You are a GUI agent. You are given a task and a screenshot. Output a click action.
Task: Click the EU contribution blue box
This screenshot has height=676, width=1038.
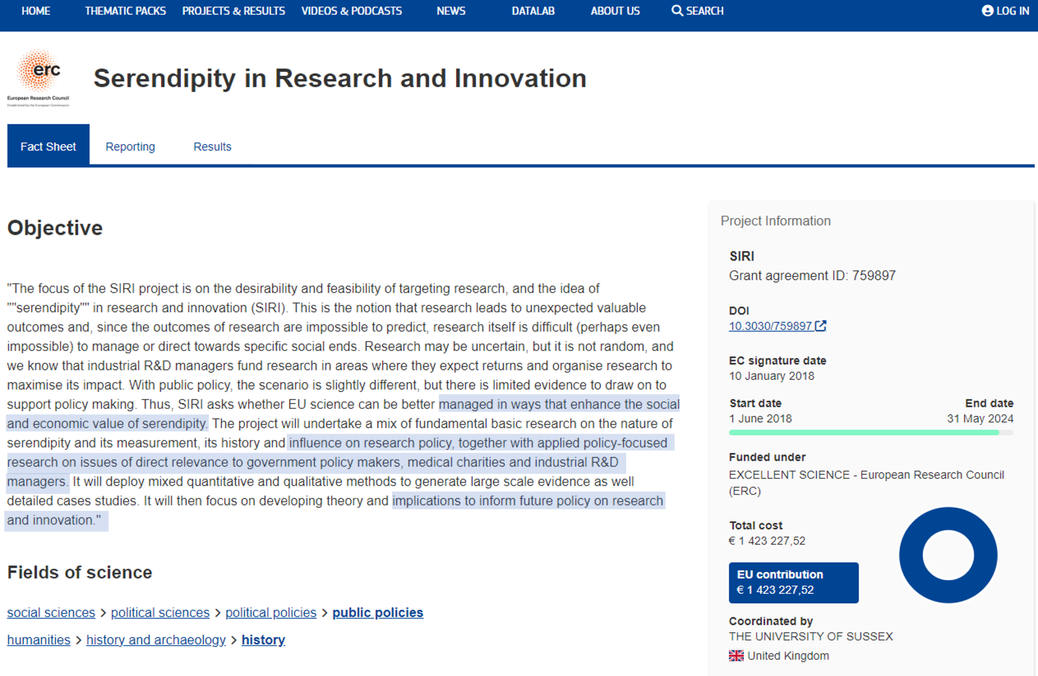(794, 583)
